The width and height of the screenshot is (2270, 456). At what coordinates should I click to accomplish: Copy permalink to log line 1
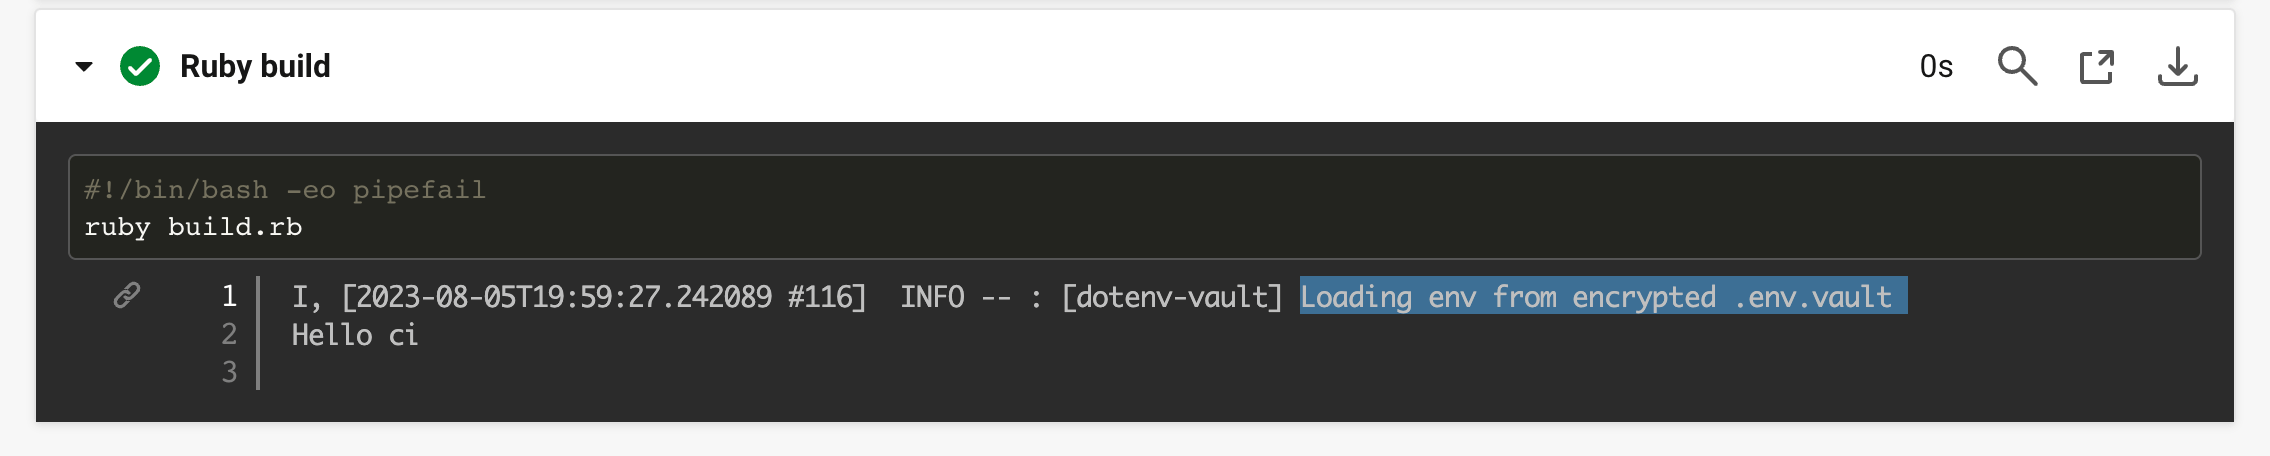pos(127,295)
